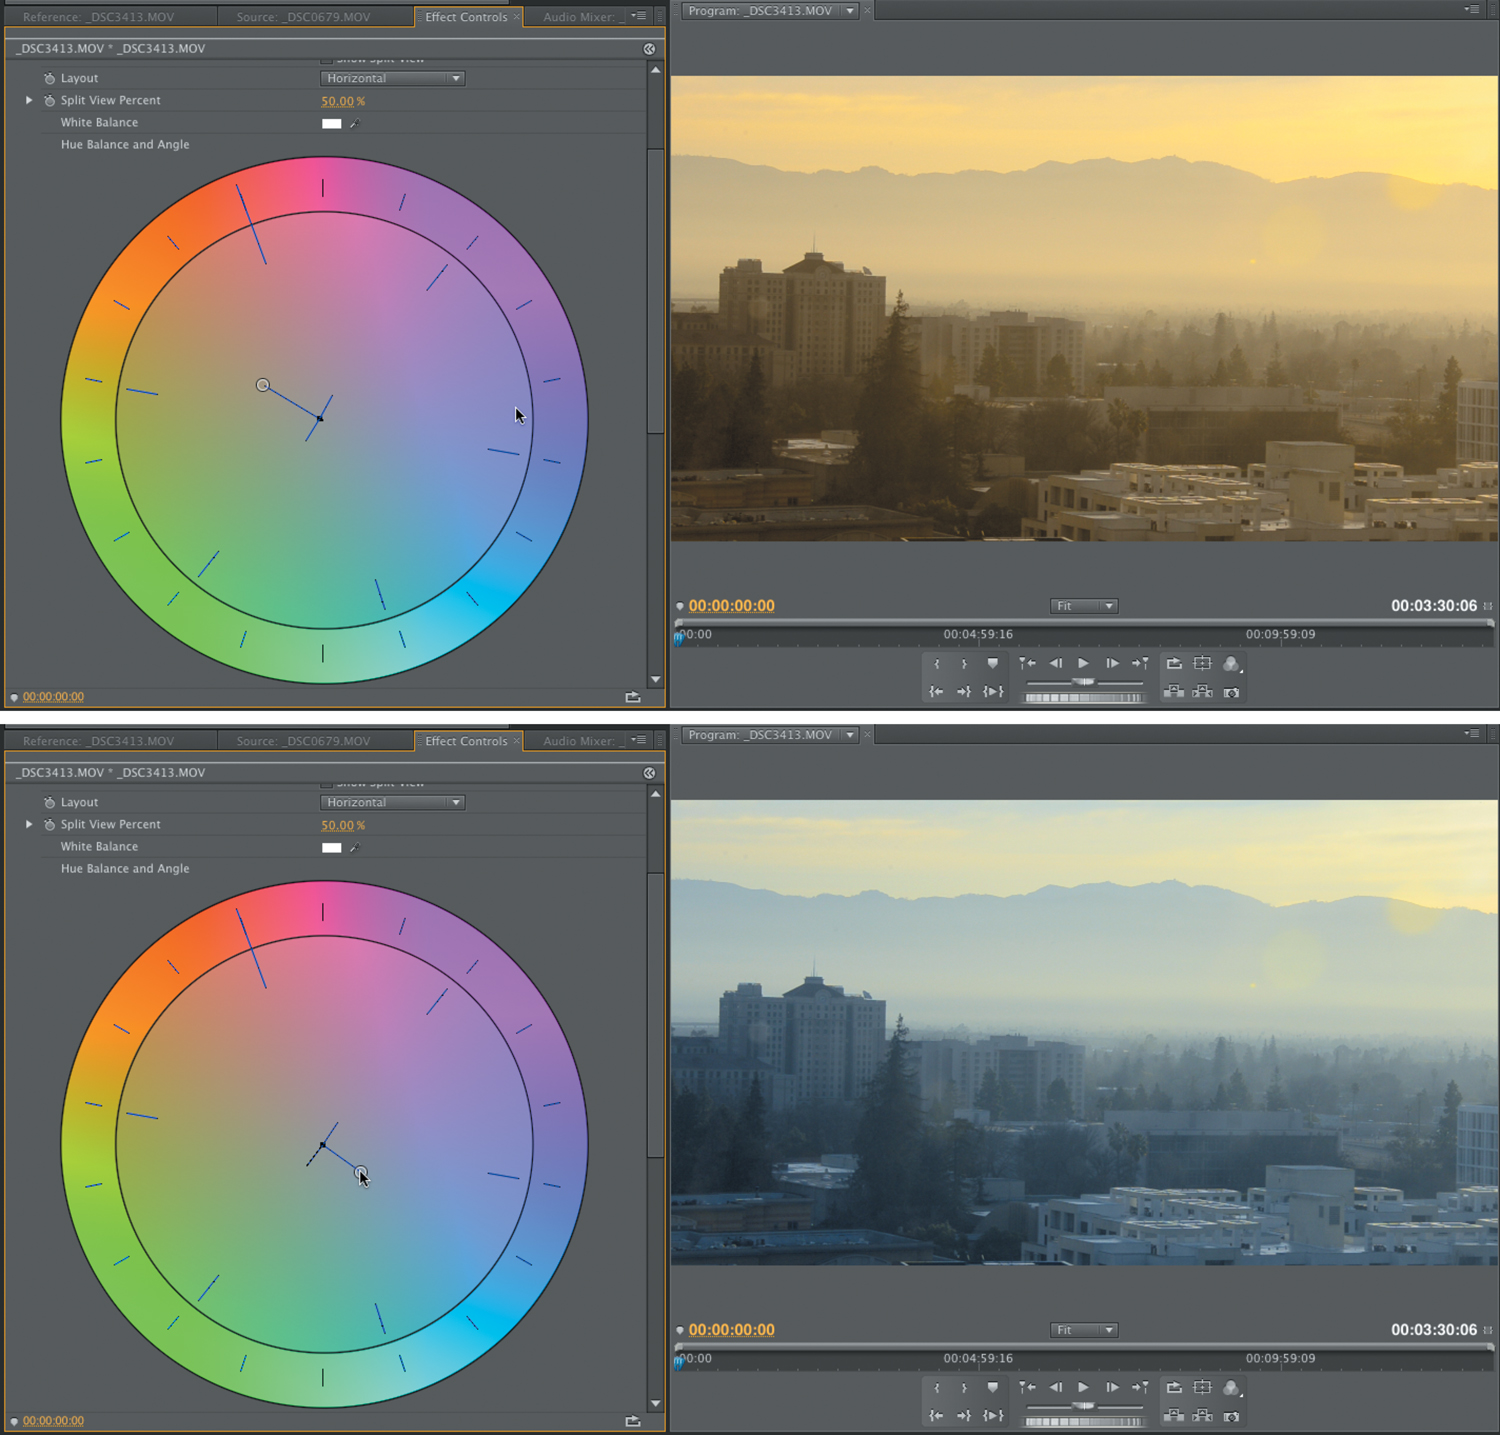Switch to Audio Mixer tab beside golden preview
The height and width of the screenshot is (1435, 1500).
[583, 17]
